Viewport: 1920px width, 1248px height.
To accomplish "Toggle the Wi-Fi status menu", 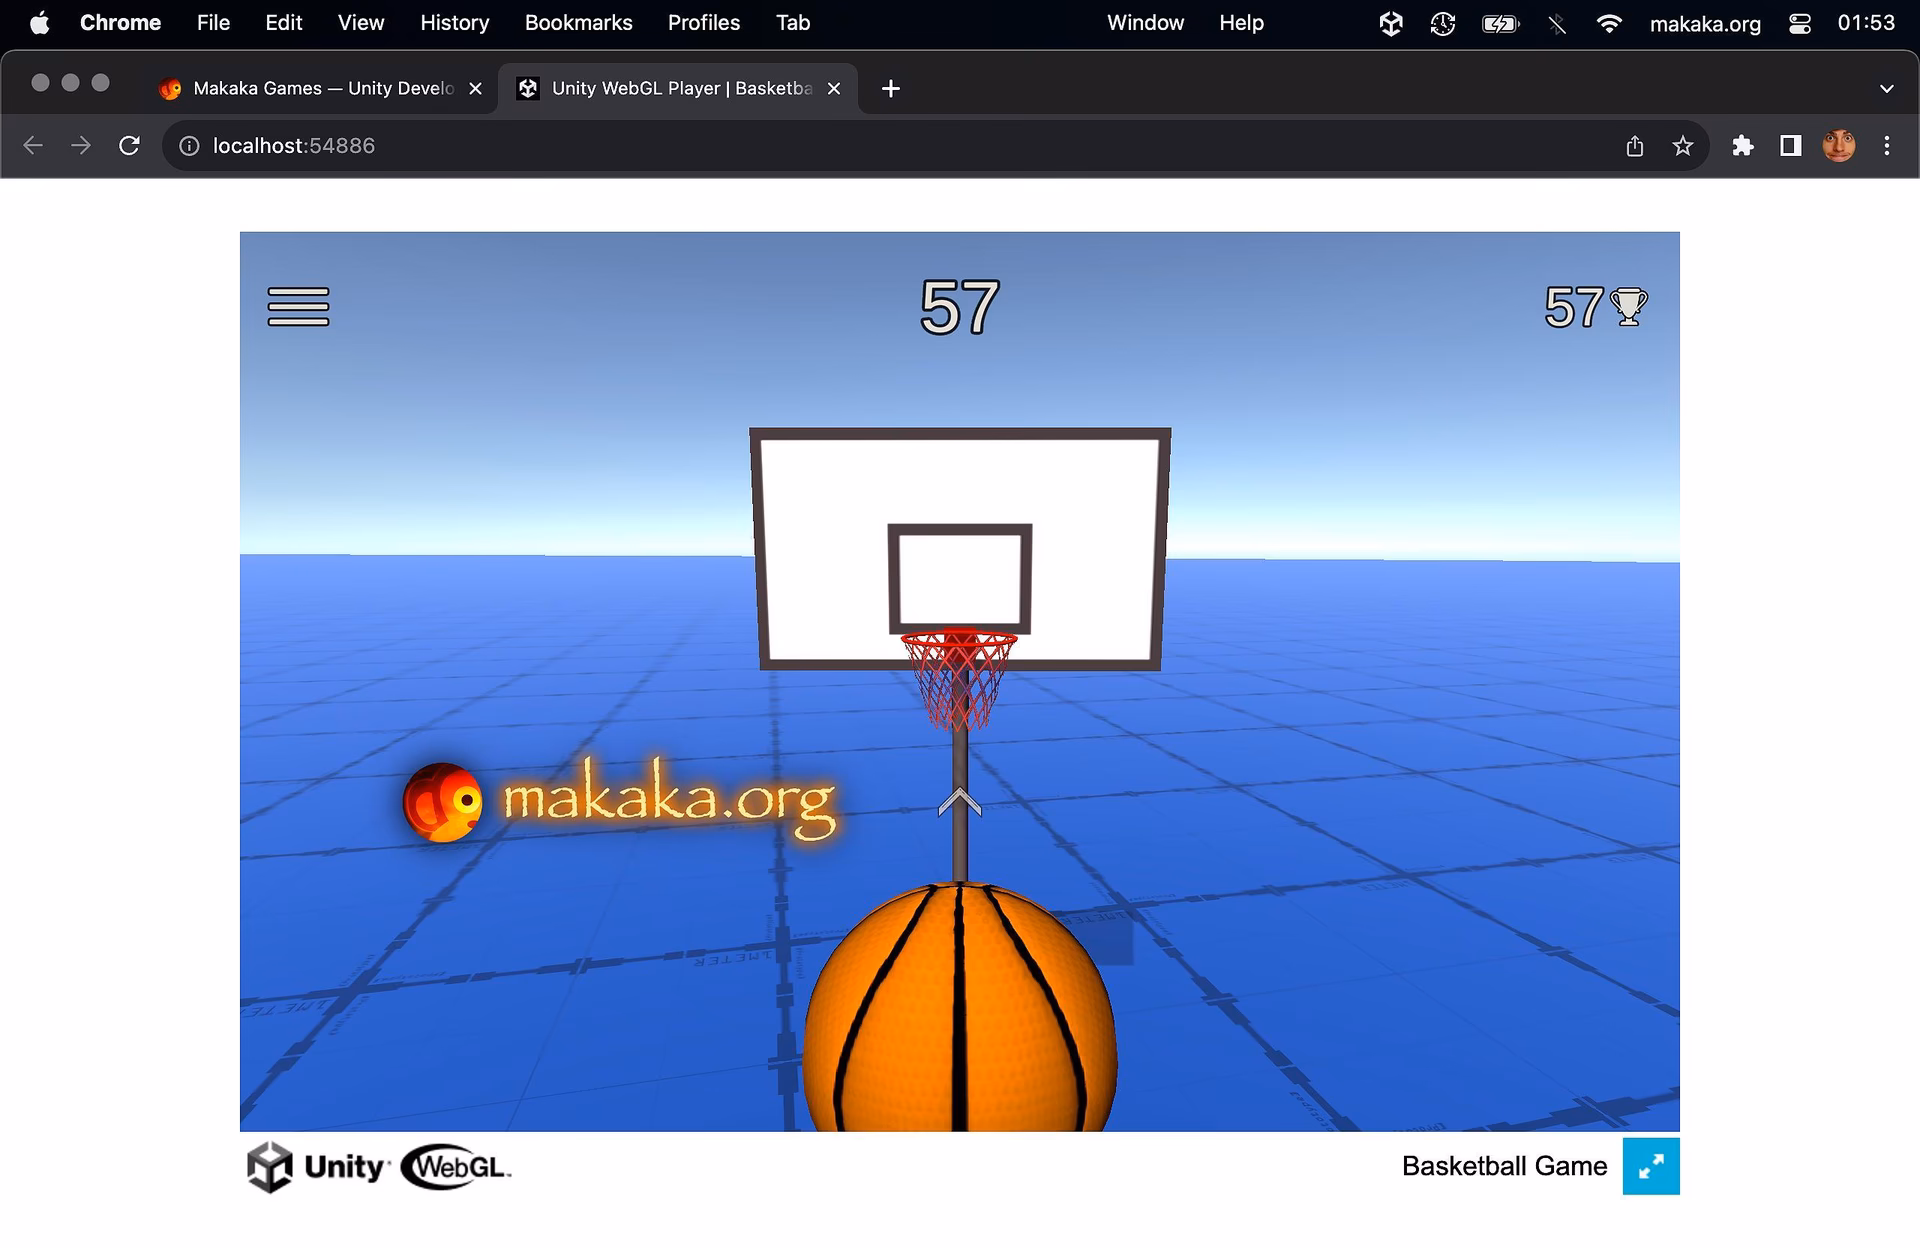I will coord(1610,22).
